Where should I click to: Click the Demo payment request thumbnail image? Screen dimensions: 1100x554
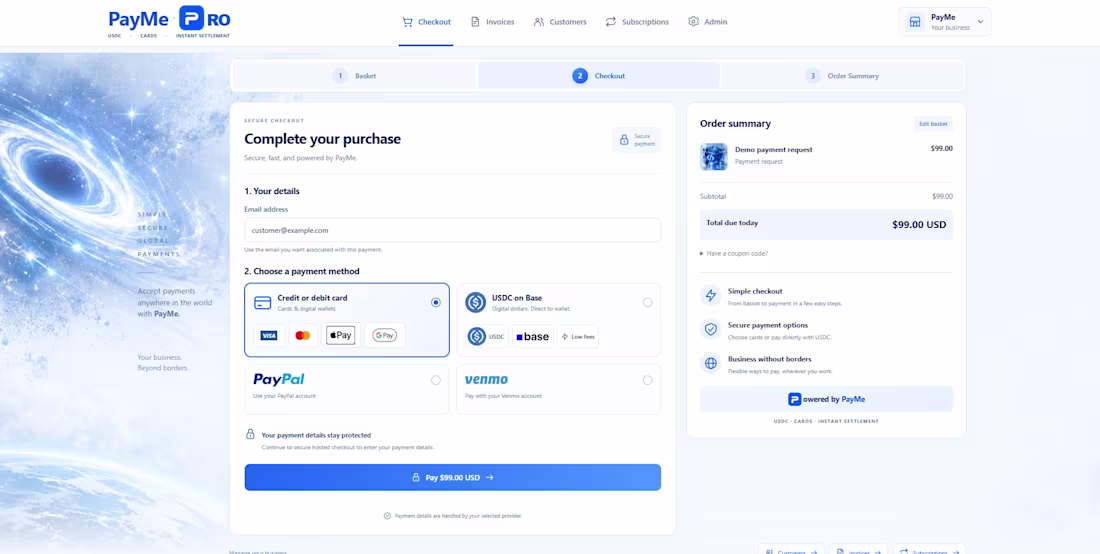pyautogui.click(x=713, y=156)
